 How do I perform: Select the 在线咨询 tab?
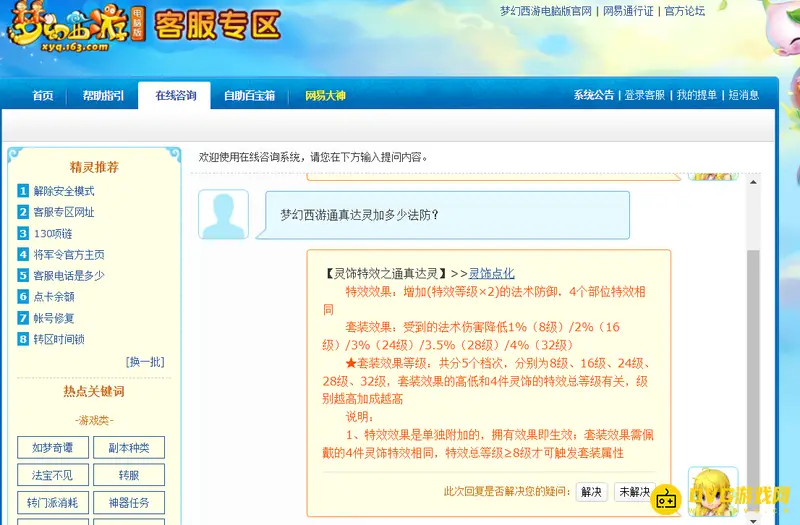click(175, 95)
